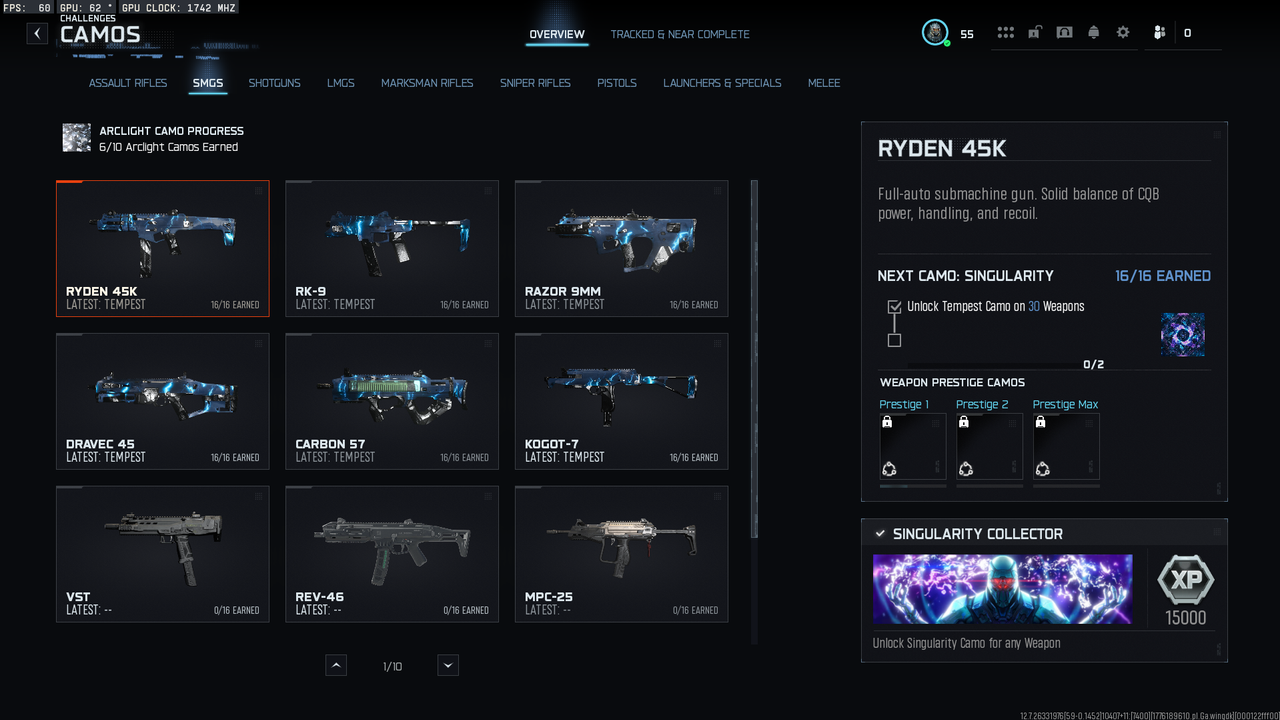Click the GPU CLOCK readout in the overlay
The height and width of the screenshot is (720, 1280).
pyautogui.click(x=179, y=8)
